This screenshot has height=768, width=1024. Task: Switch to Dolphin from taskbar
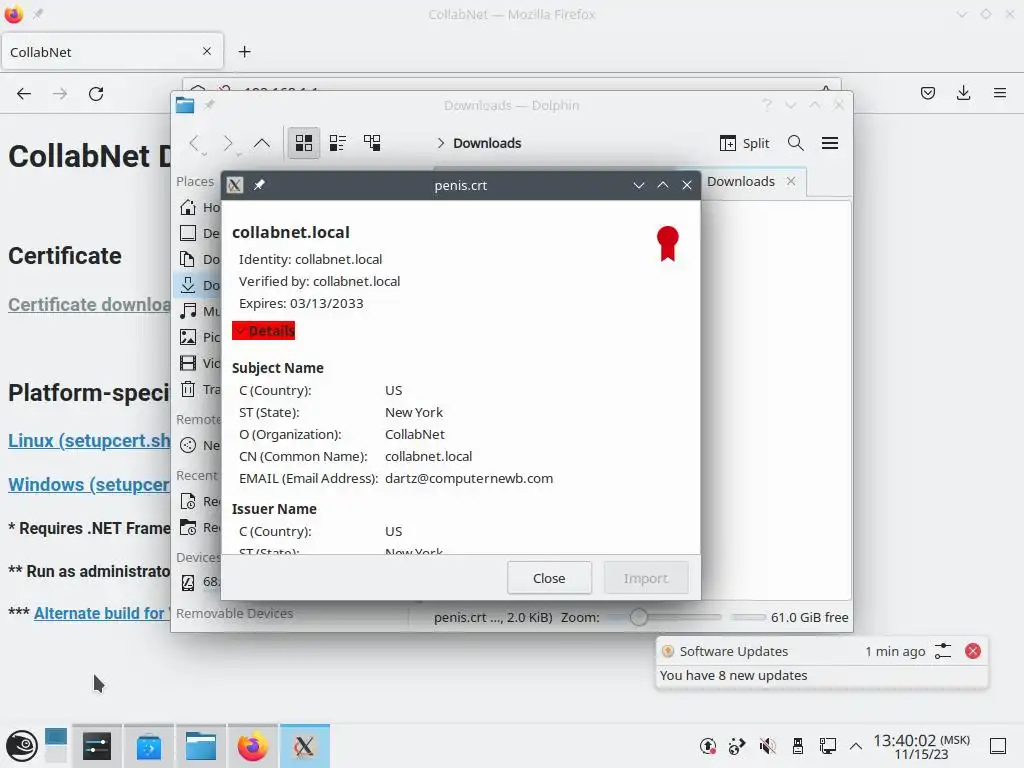[x=200, y=746]
